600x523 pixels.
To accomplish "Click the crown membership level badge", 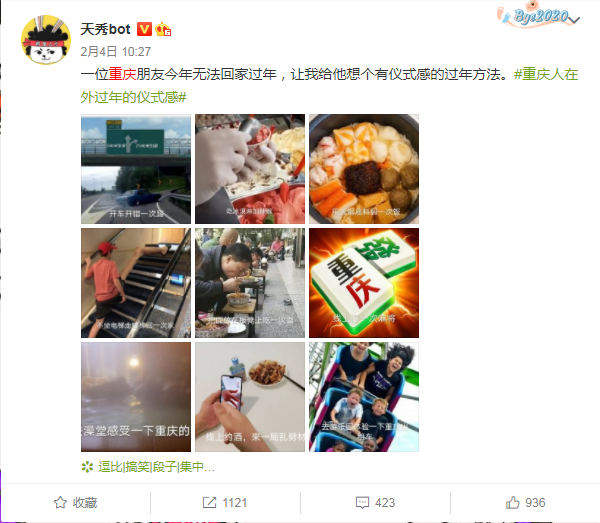I will [163, 29].
